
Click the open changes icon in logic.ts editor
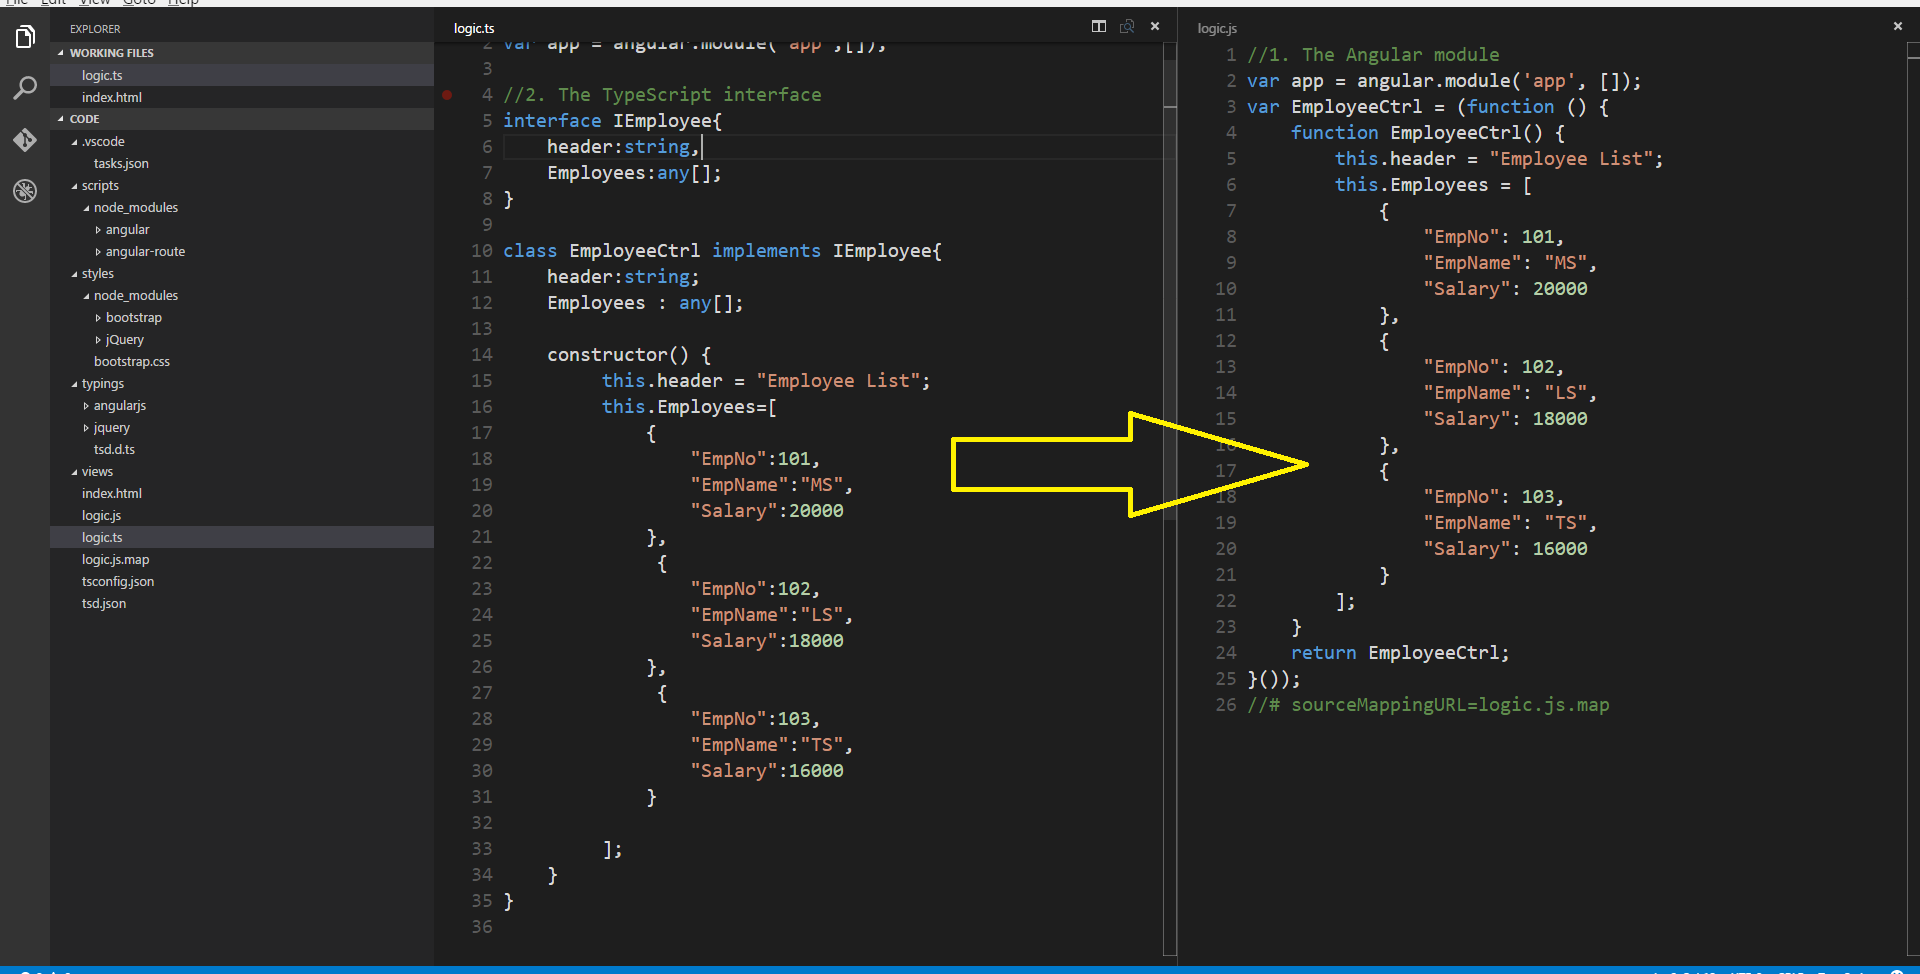coord(1127,26)
